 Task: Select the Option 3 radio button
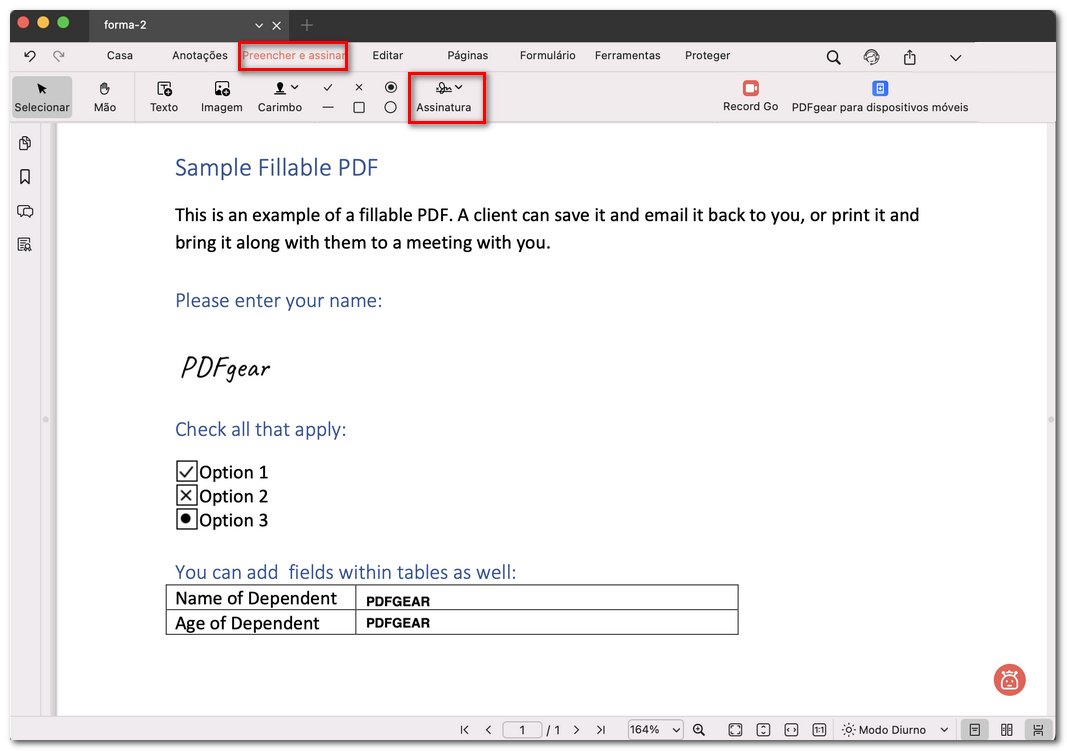pyautogui.click(x=186, y=518)
